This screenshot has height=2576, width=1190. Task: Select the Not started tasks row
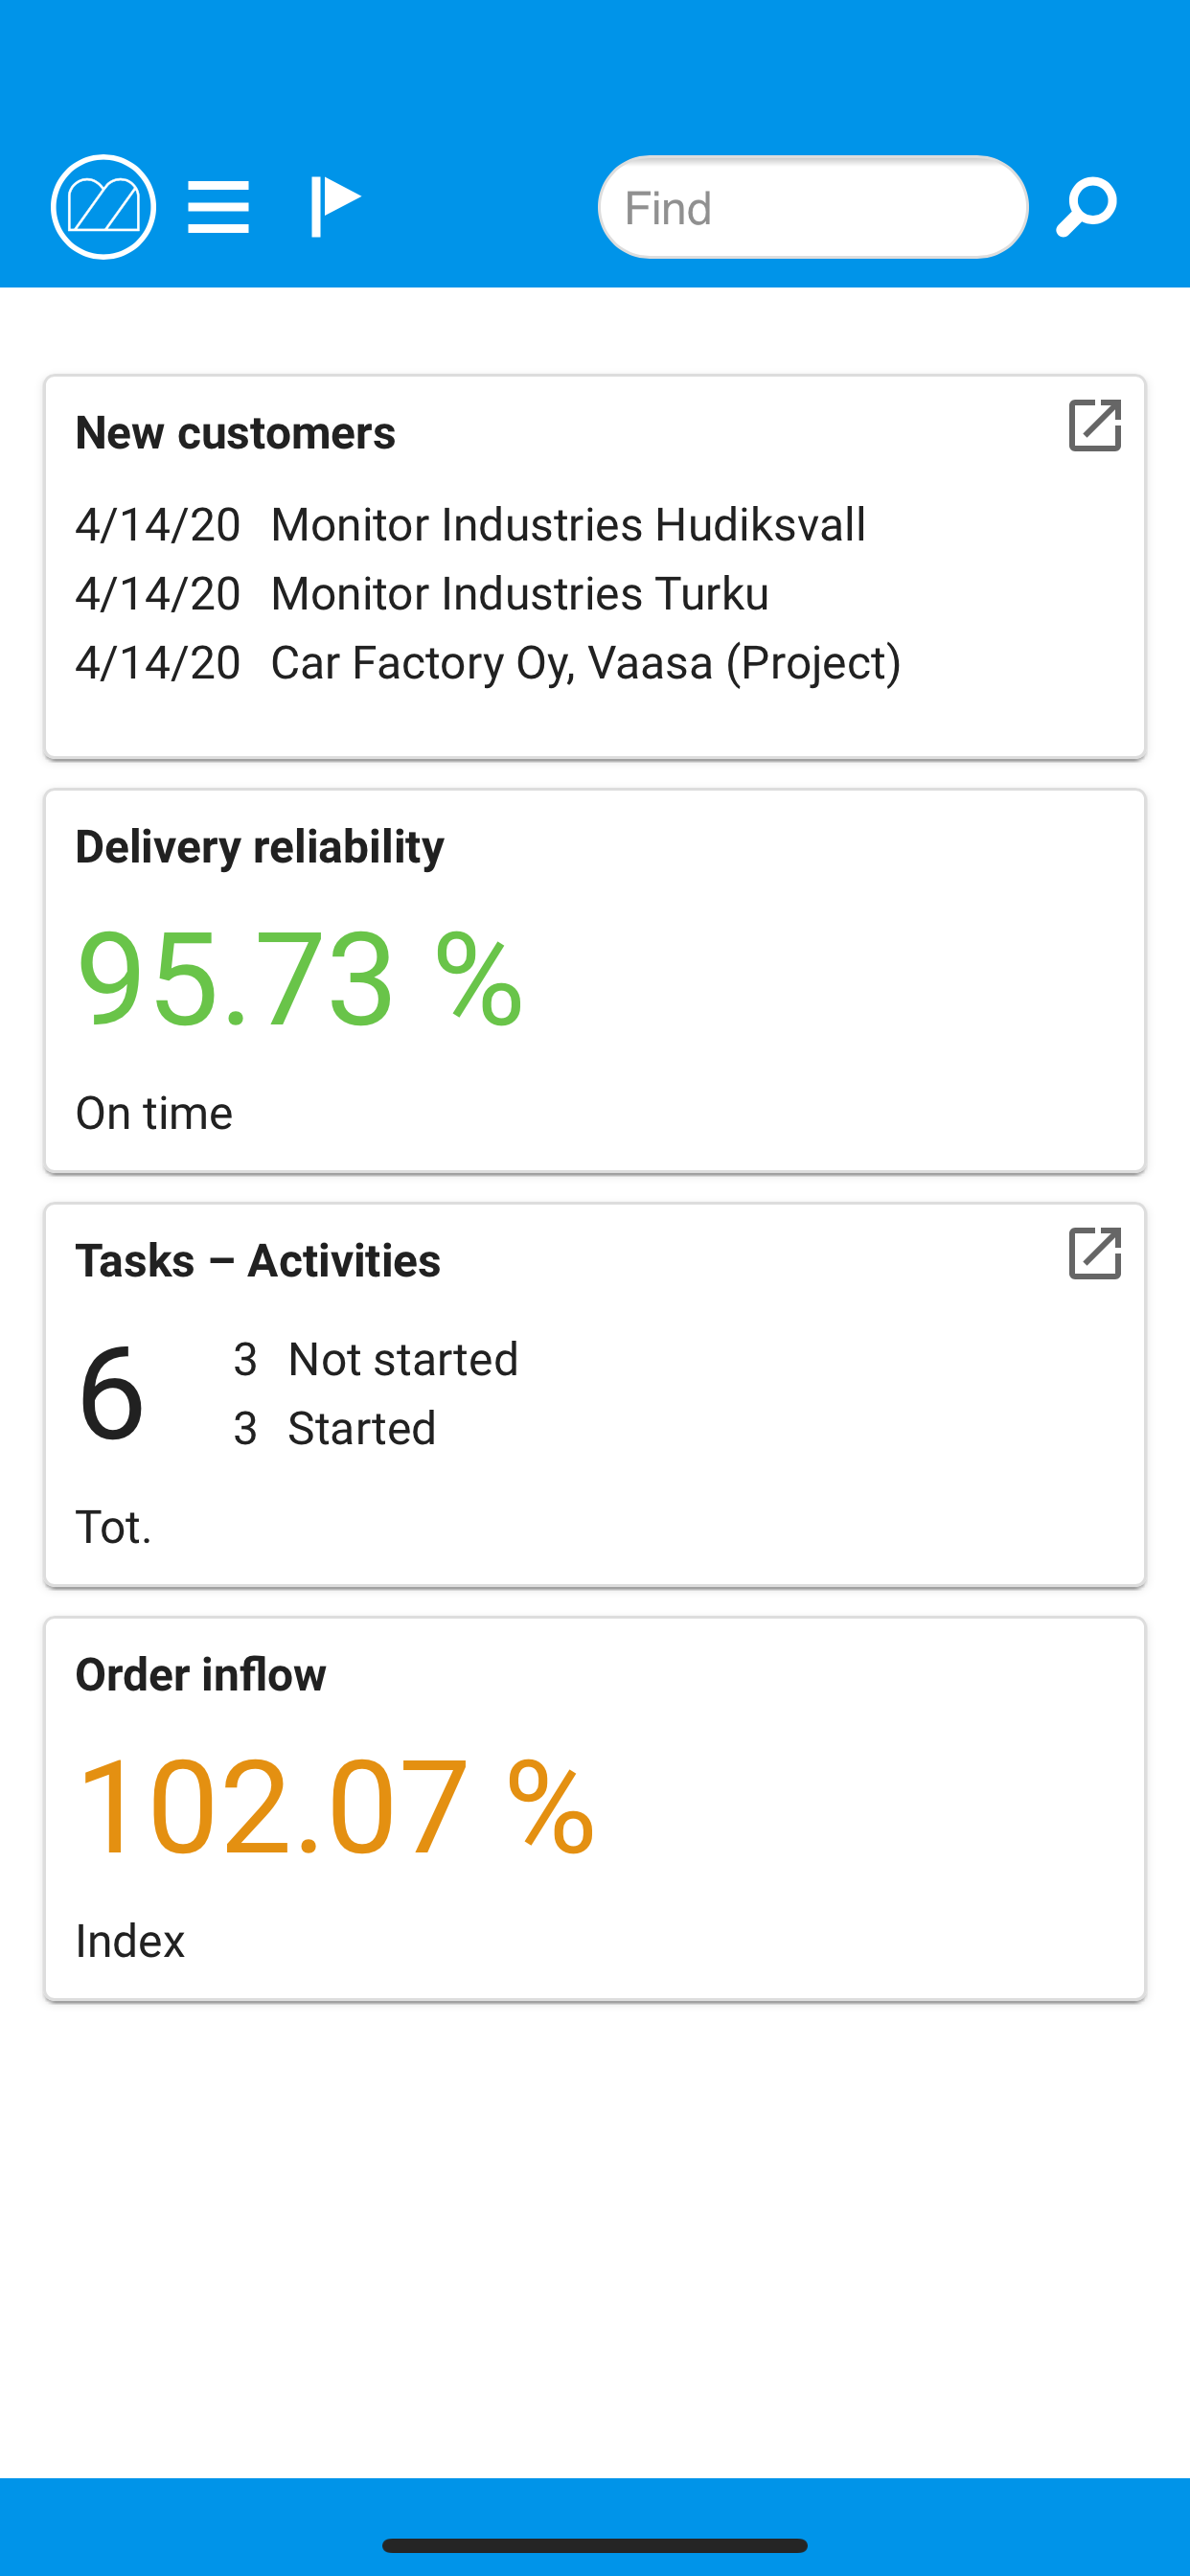[x=376, y=1360]
